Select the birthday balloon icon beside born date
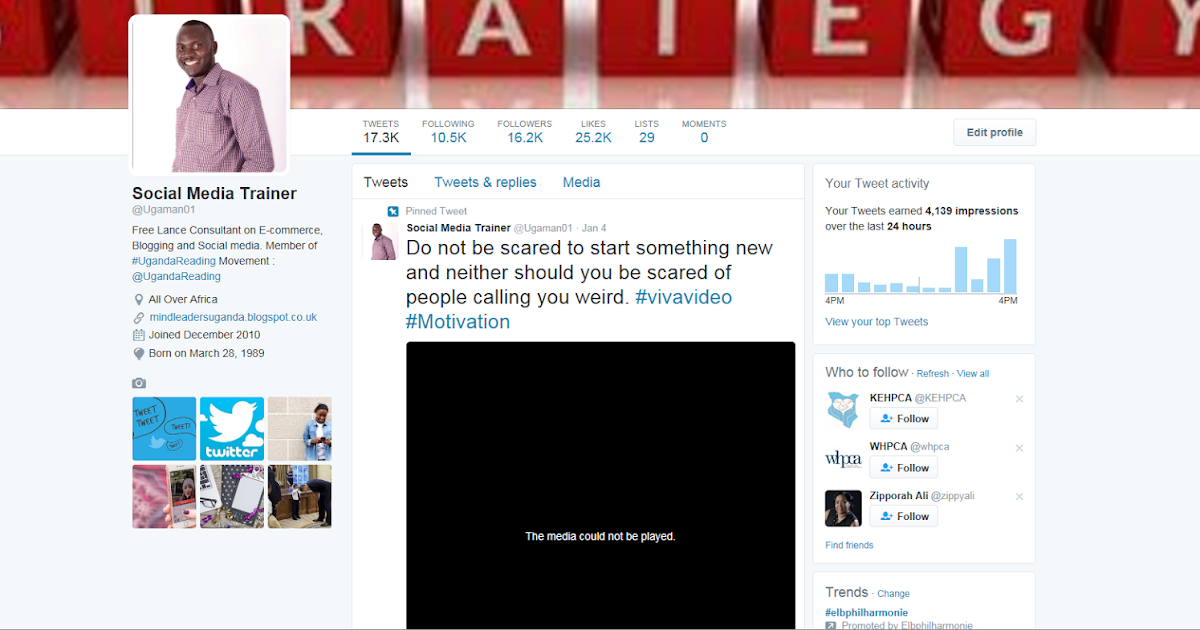This screenshot has width=1200, height=630. click(139, 352)
